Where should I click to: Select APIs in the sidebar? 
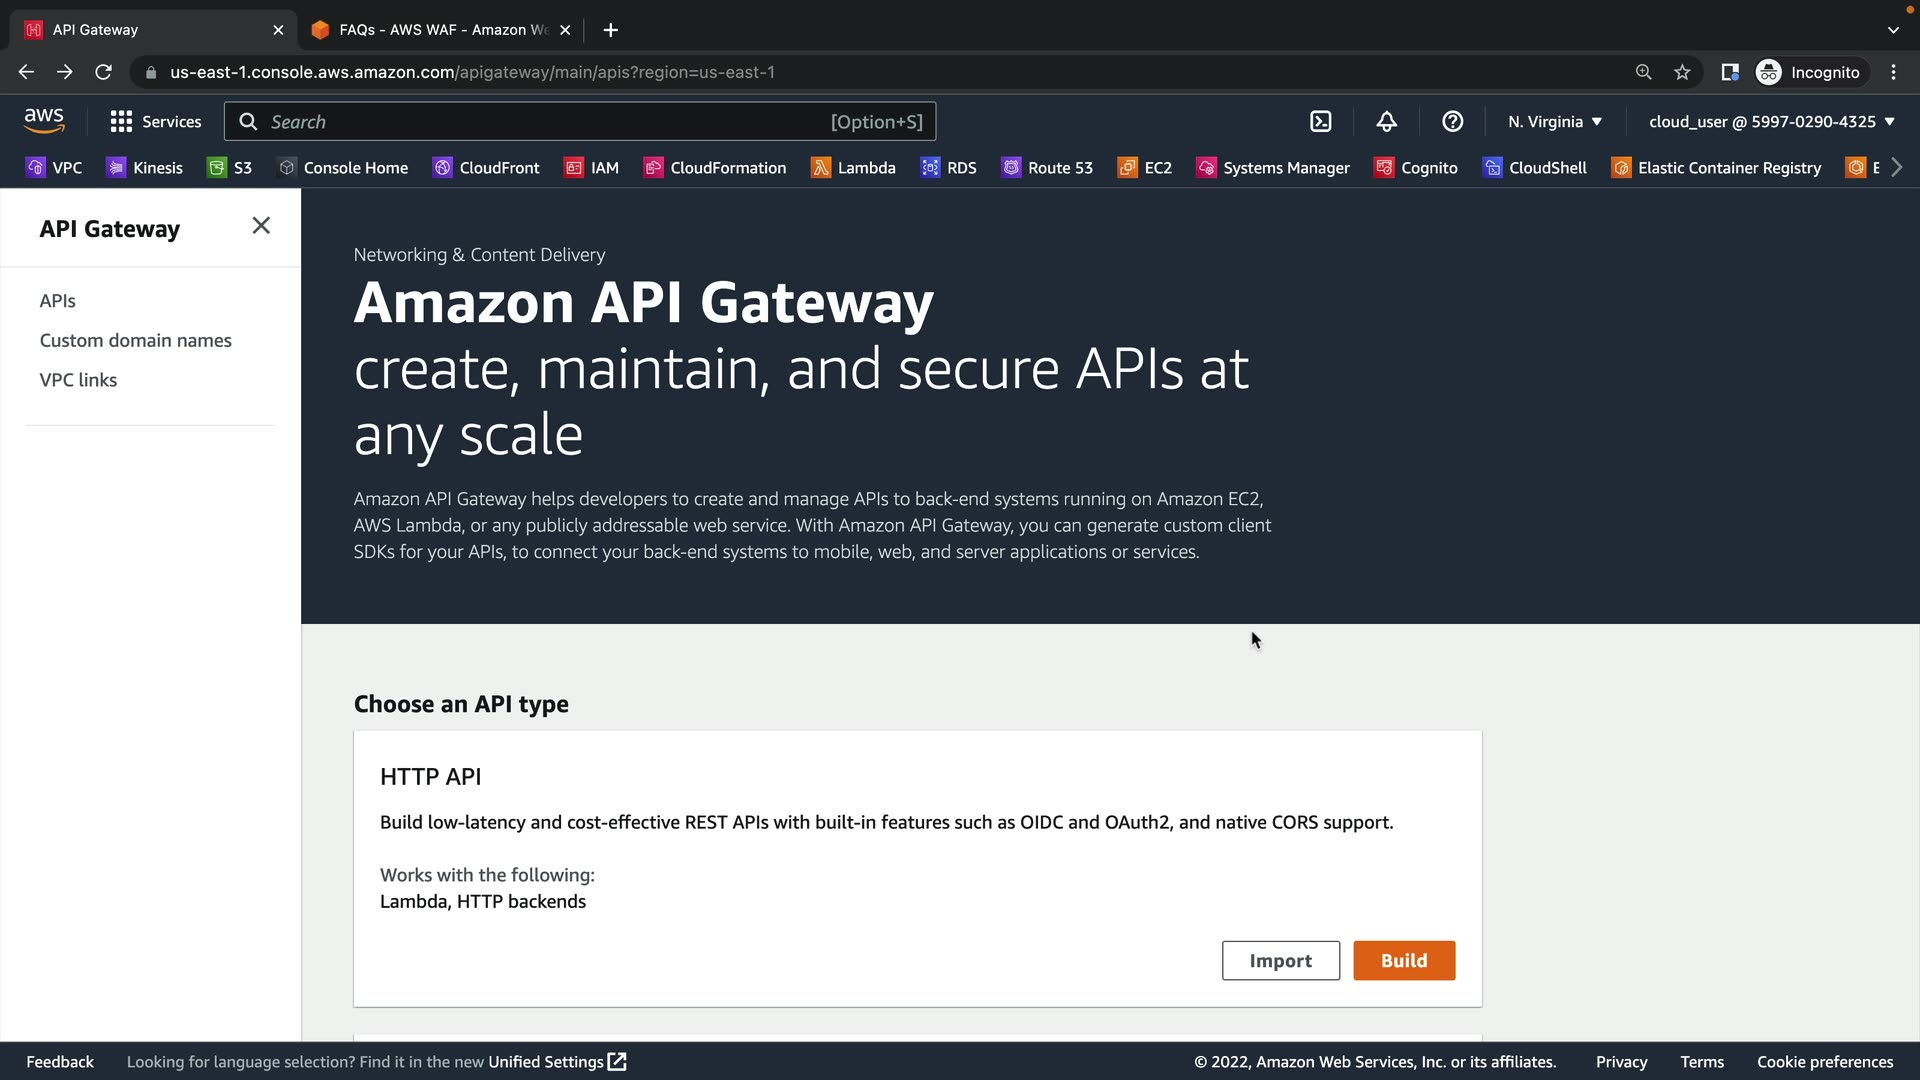pos(58,301)
